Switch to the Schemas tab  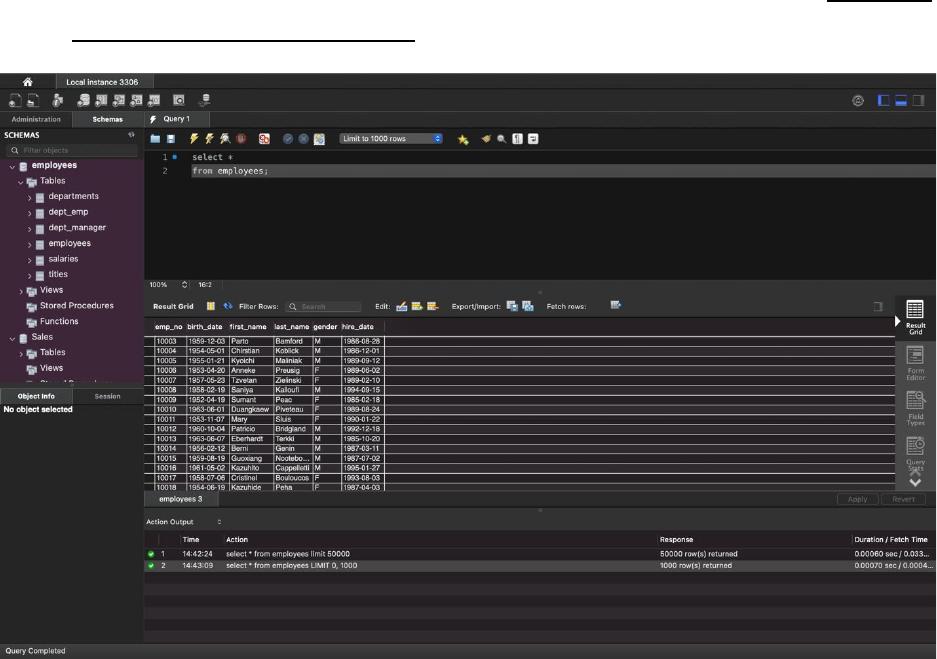108,119
